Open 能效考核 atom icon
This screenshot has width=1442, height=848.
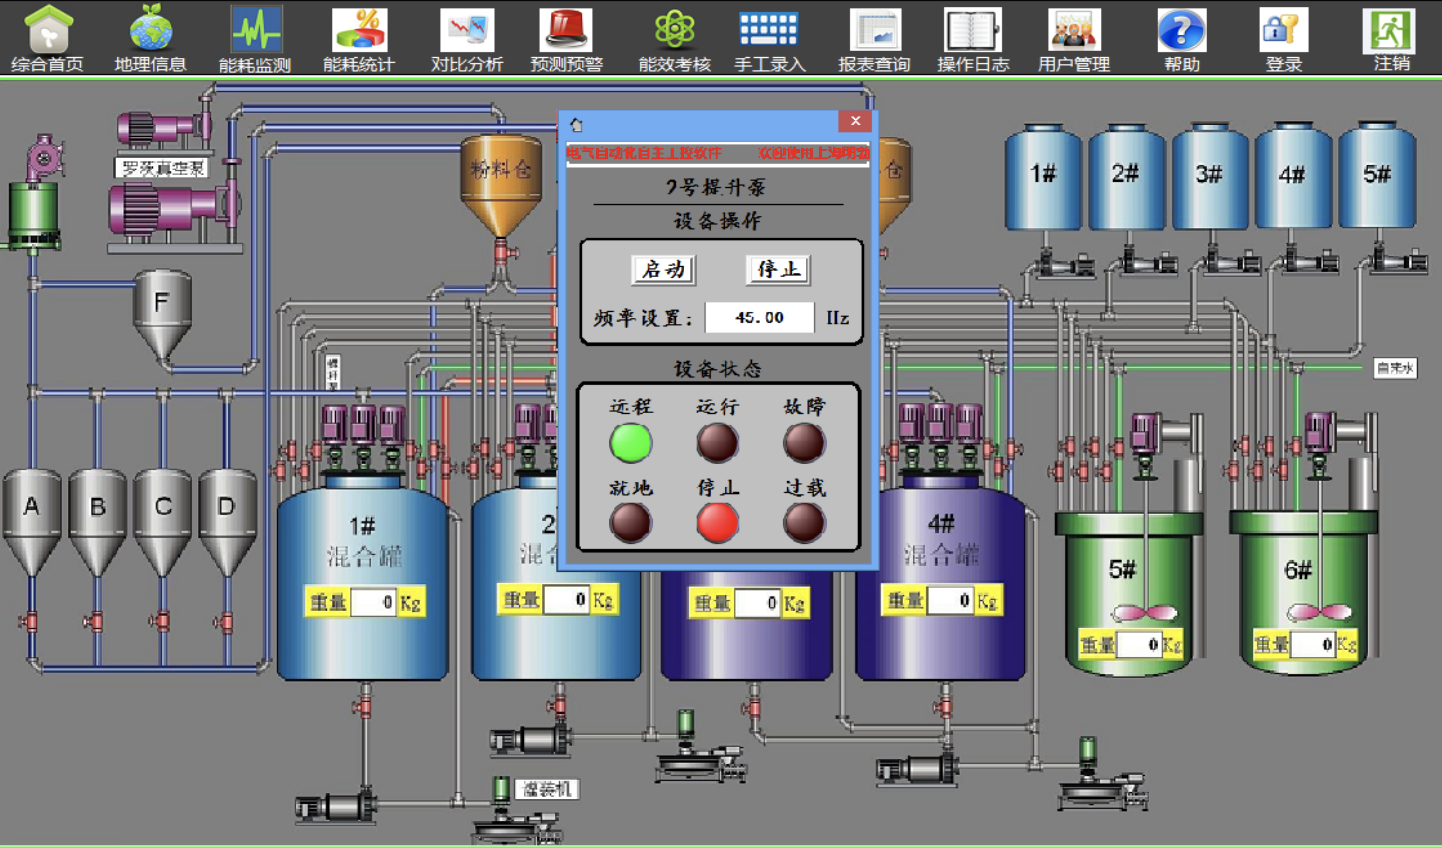coord(674,29)
